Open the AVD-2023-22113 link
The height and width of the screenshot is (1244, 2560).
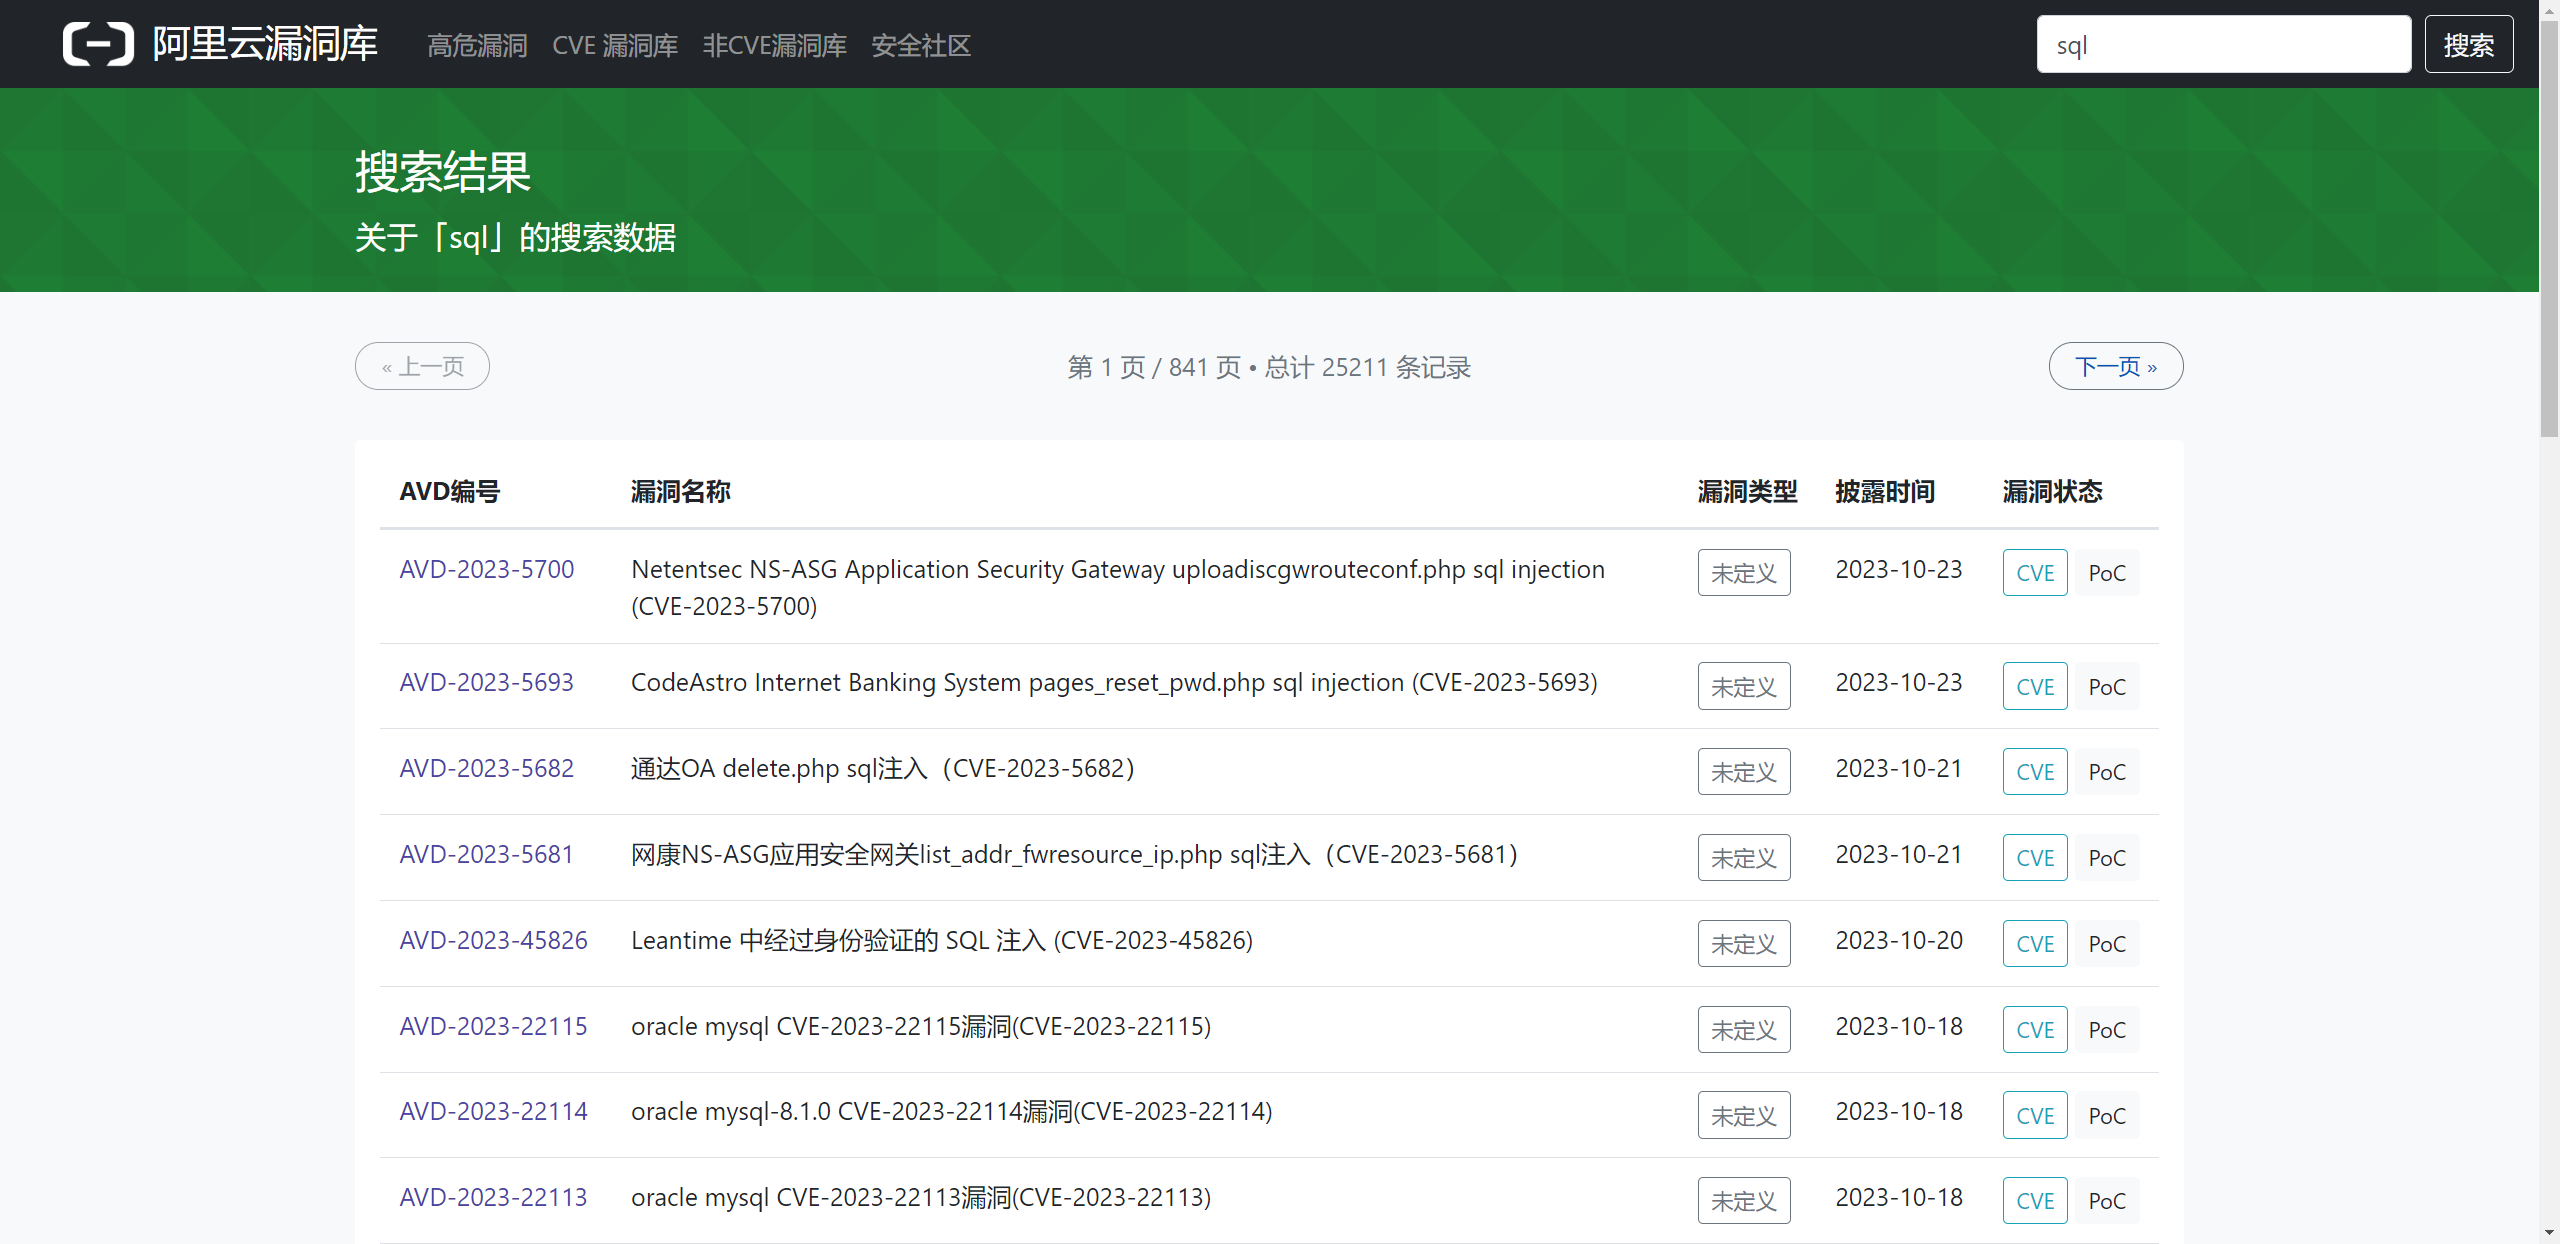494,1197
